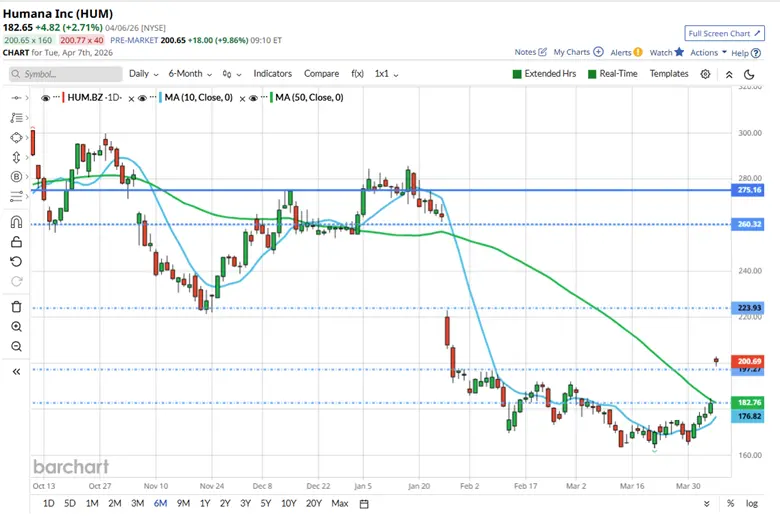Zoom out on the chart
The image size is (780, 525).
16,346
